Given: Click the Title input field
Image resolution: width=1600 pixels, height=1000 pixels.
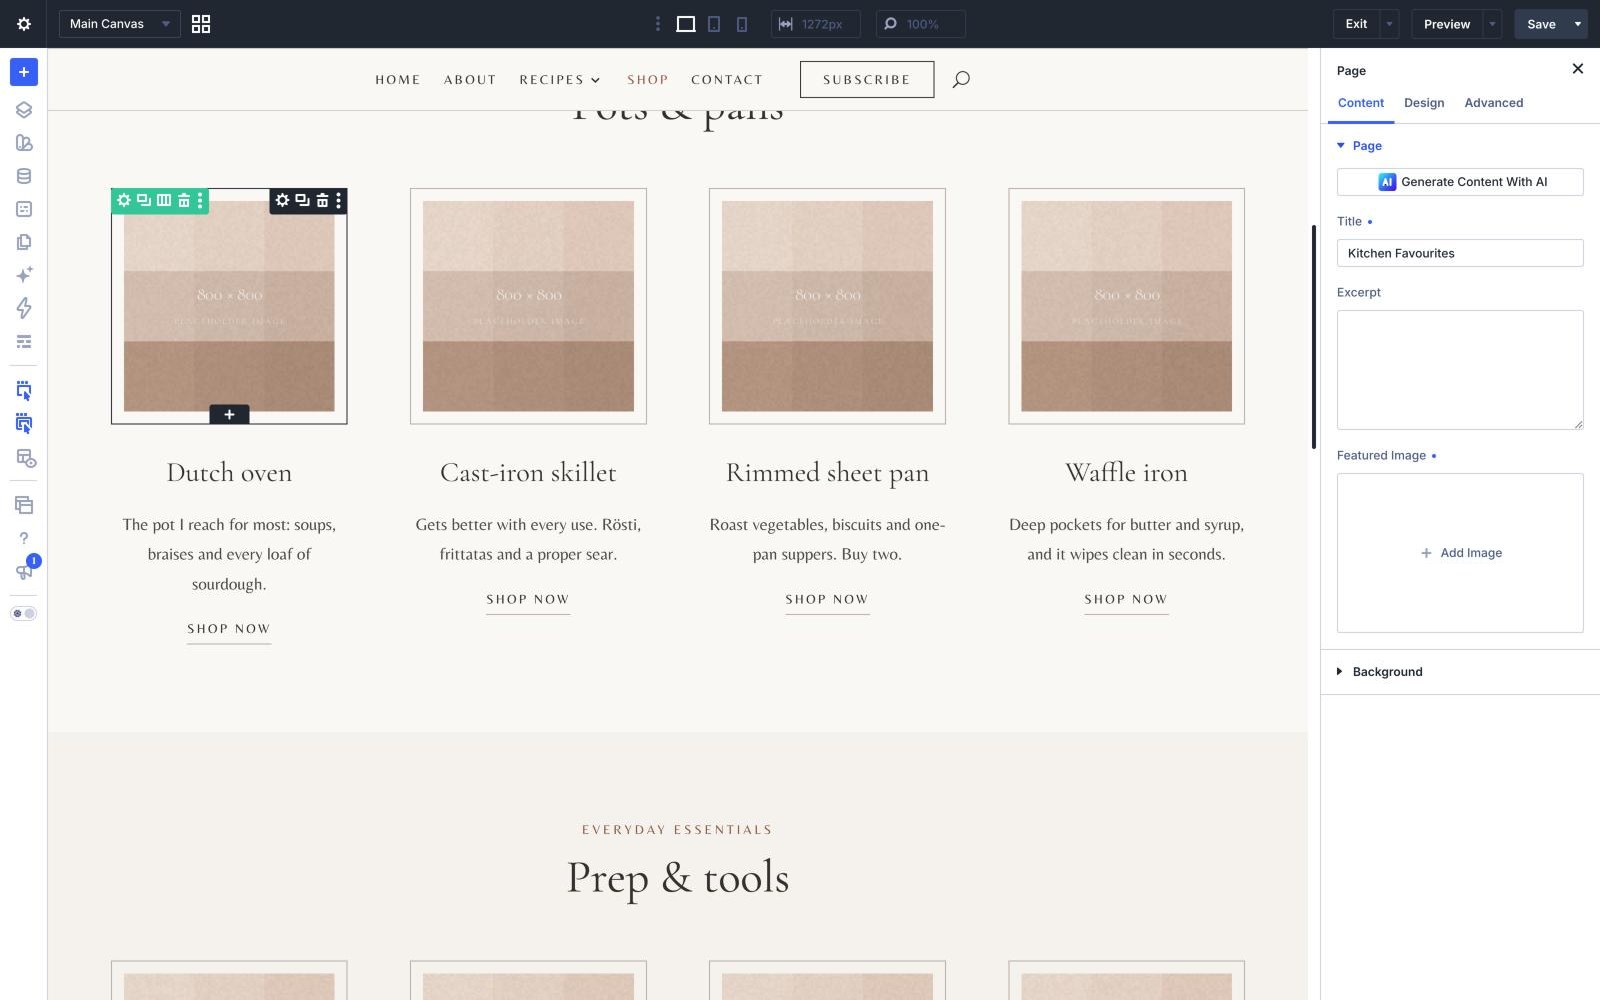Looking at the screenshot, I should click(1460, 253).
